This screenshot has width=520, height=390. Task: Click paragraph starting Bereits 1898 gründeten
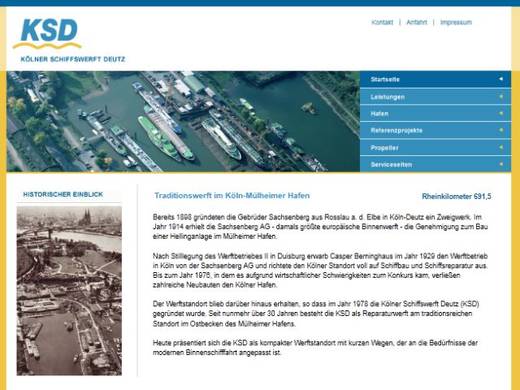click(321, 227)
